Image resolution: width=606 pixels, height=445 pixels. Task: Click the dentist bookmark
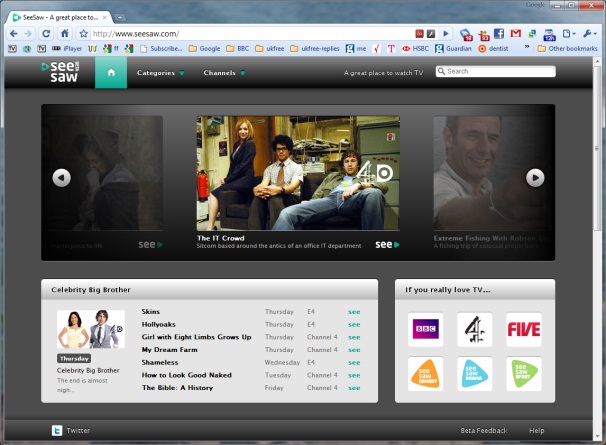tap(493, 48)
